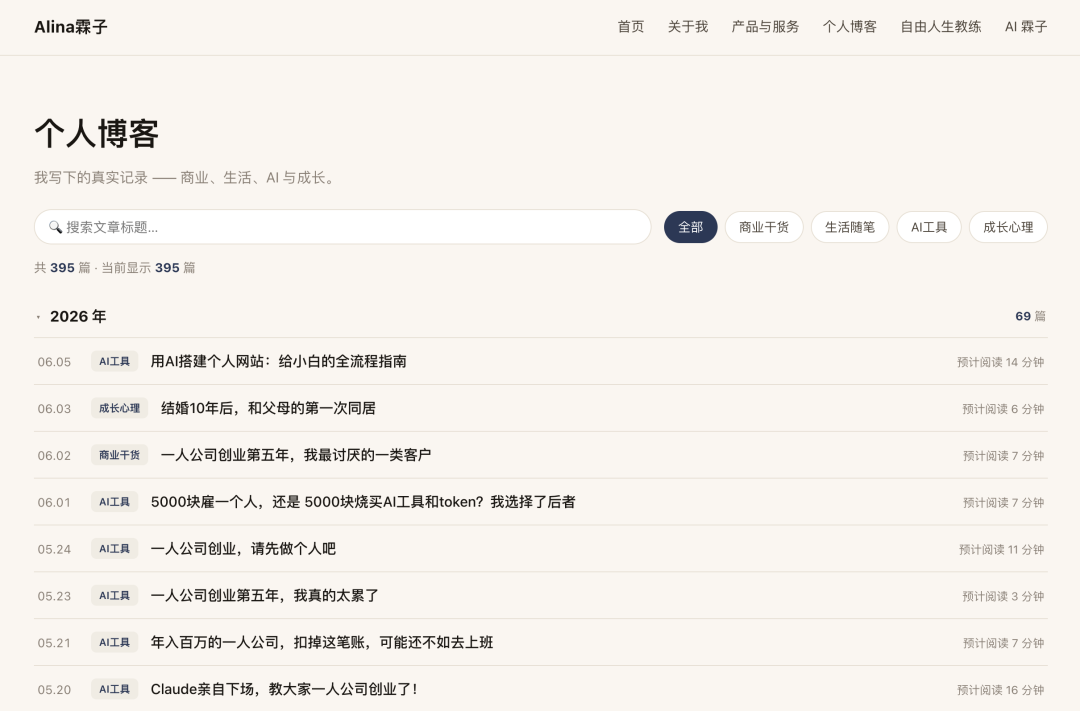Select the 全部 filter pill
The height and width of the screenshot is (711, 1080).
click(x=690, y=227)
